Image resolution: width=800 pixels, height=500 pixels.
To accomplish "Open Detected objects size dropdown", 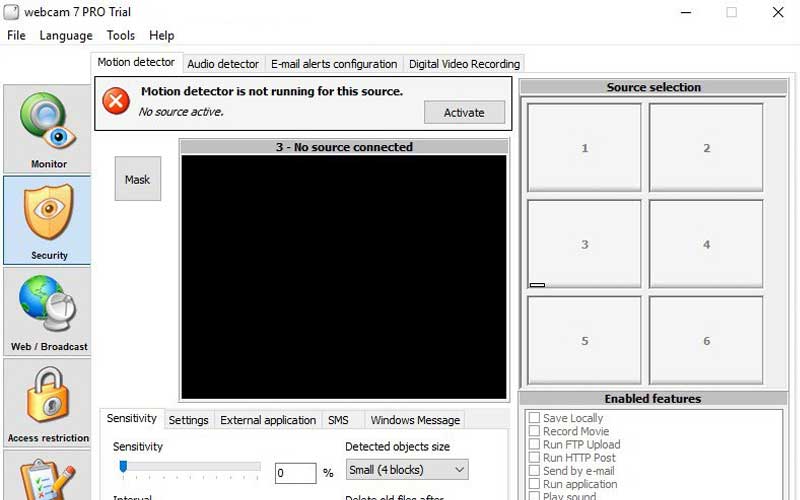I will pos(407,470).
